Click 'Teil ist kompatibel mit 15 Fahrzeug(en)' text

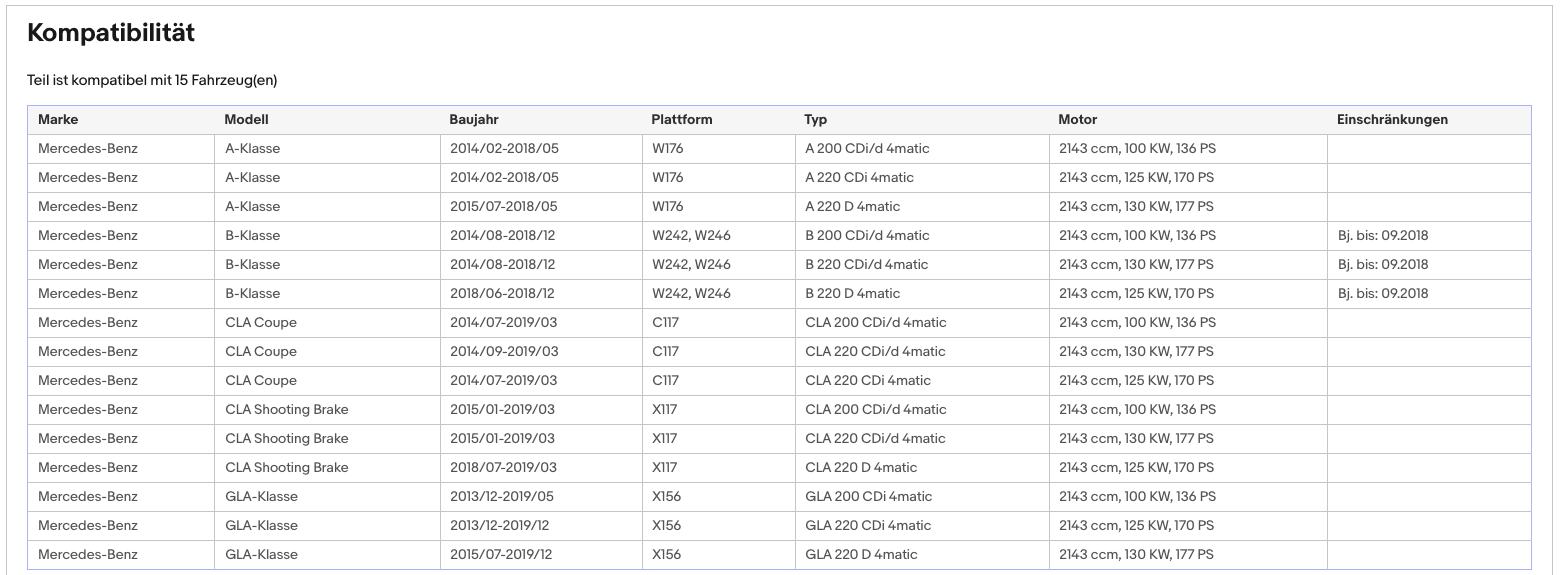tap(152, 80)
